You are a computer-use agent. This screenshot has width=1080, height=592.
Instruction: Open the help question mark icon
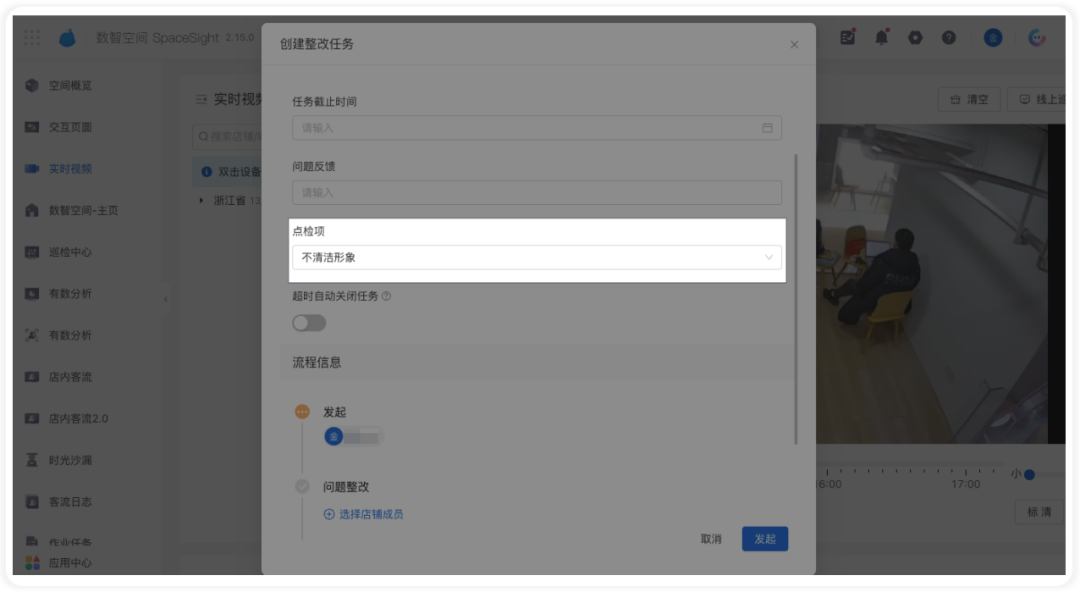(948, 38)
